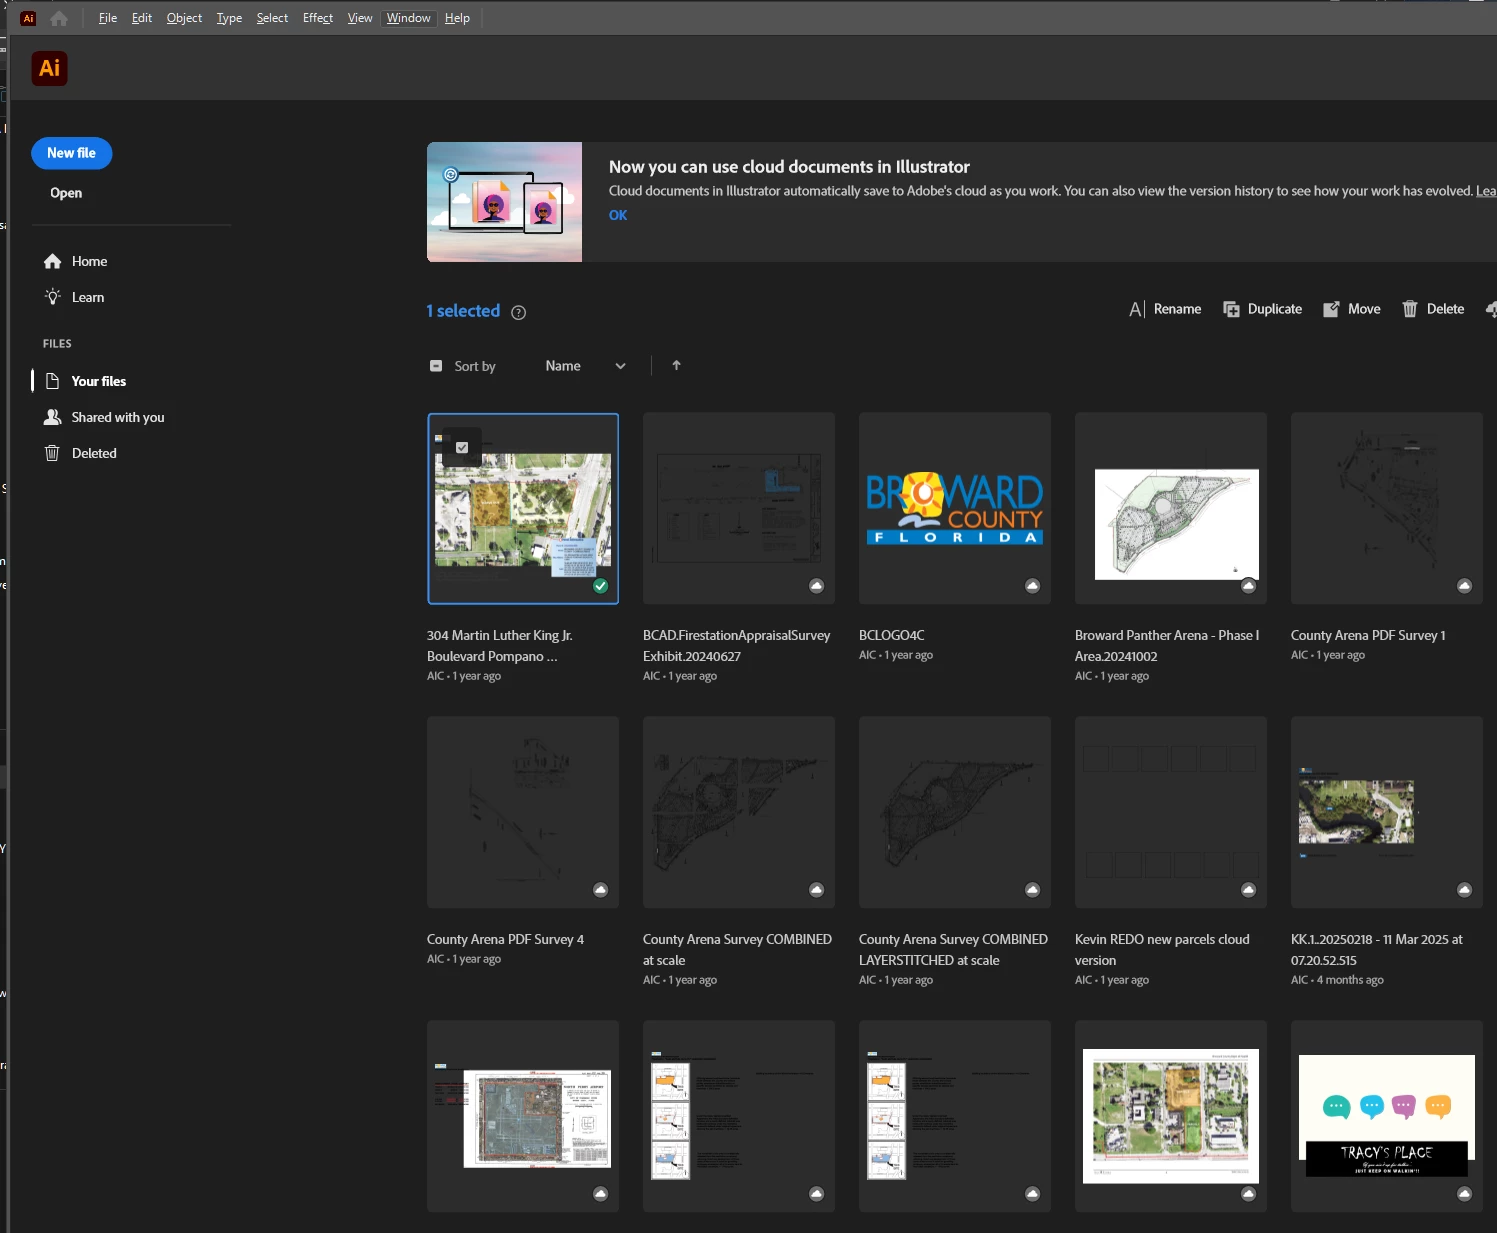
Task: Toggle the select-all checkbox beside Sort by
Action: point(436,366)
